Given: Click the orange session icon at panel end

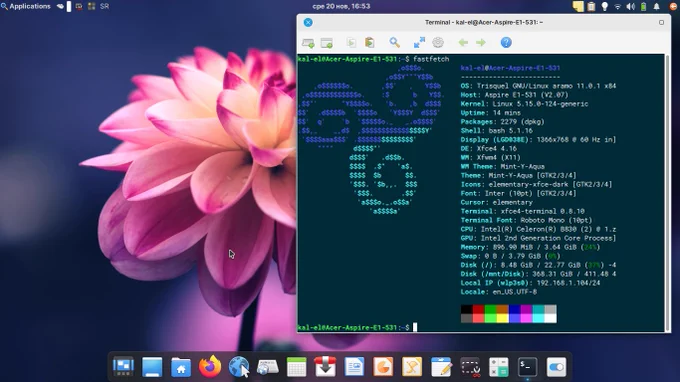Looking at the screenshot, I should click(673, 6).
